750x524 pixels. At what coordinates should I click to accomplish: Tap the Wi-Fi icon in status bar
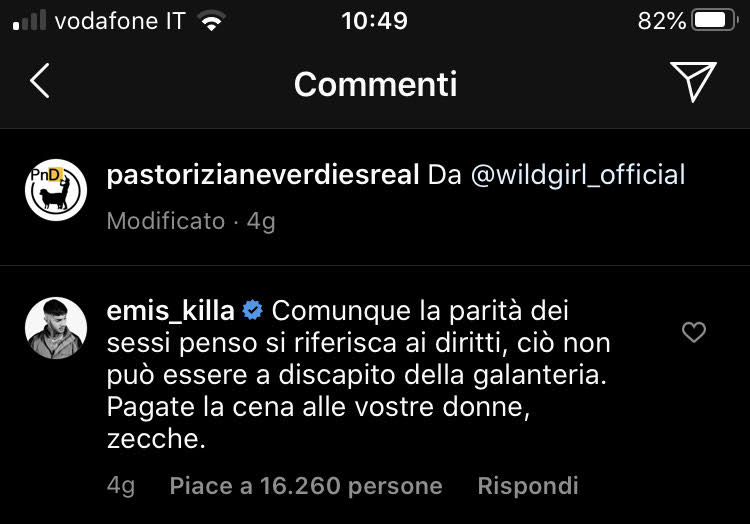tap(211, 22)
